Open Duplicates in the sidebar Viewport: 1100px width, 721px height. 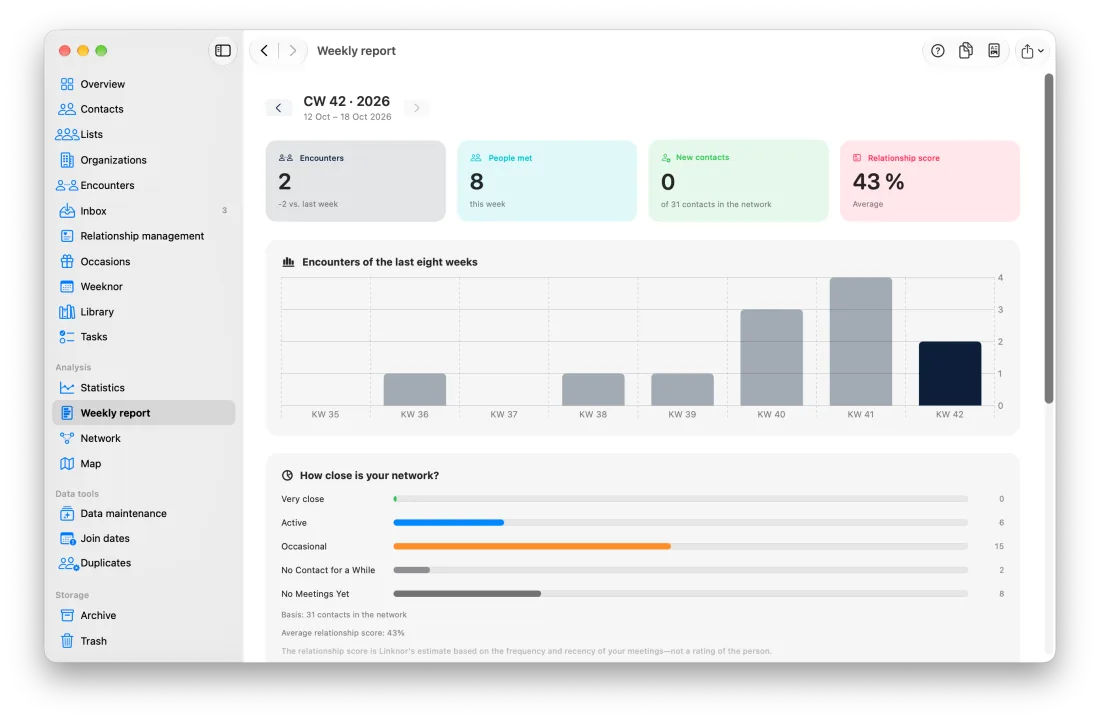(144, 563)
